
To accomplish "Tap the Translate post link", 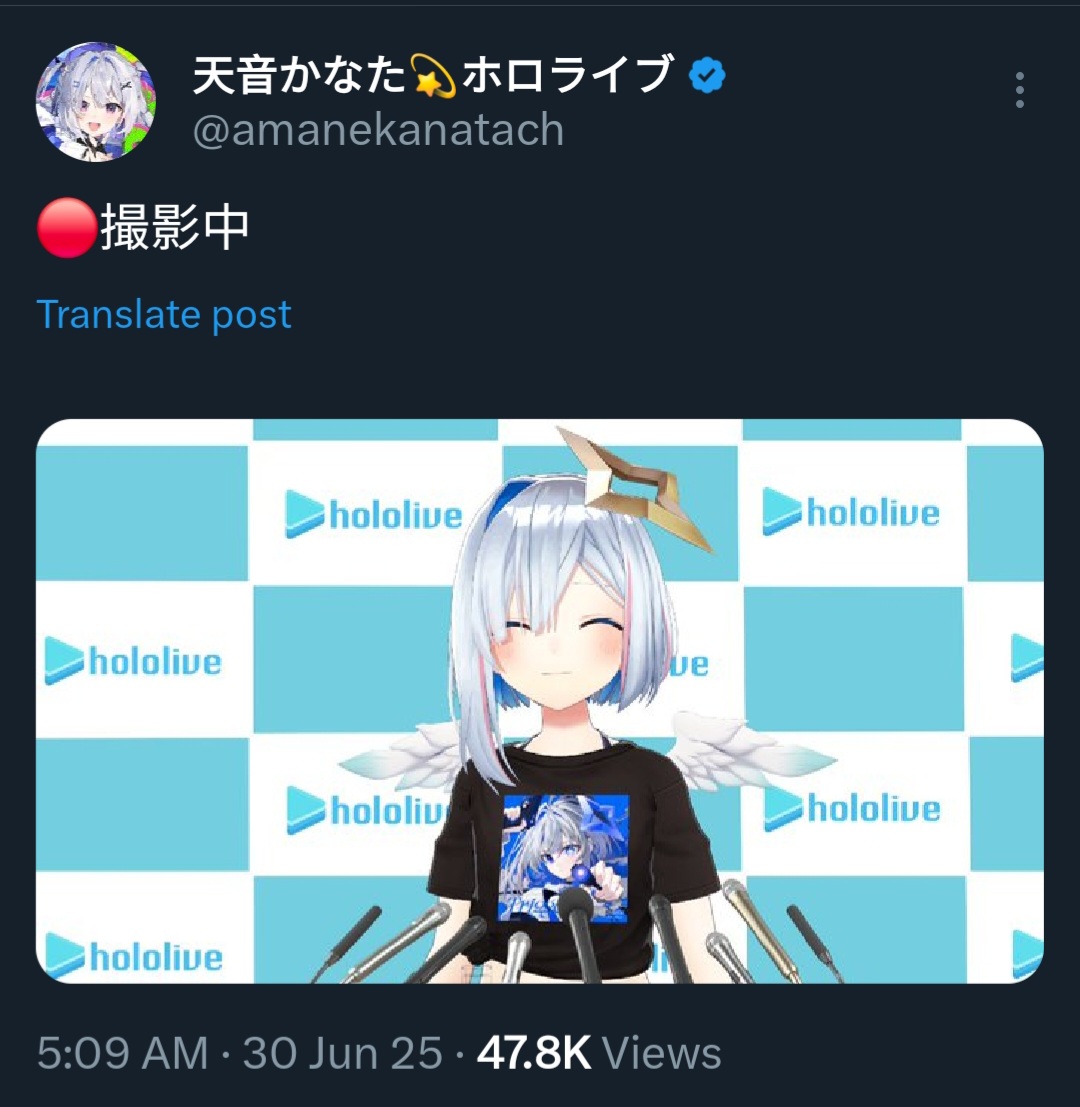I will 164,314.
